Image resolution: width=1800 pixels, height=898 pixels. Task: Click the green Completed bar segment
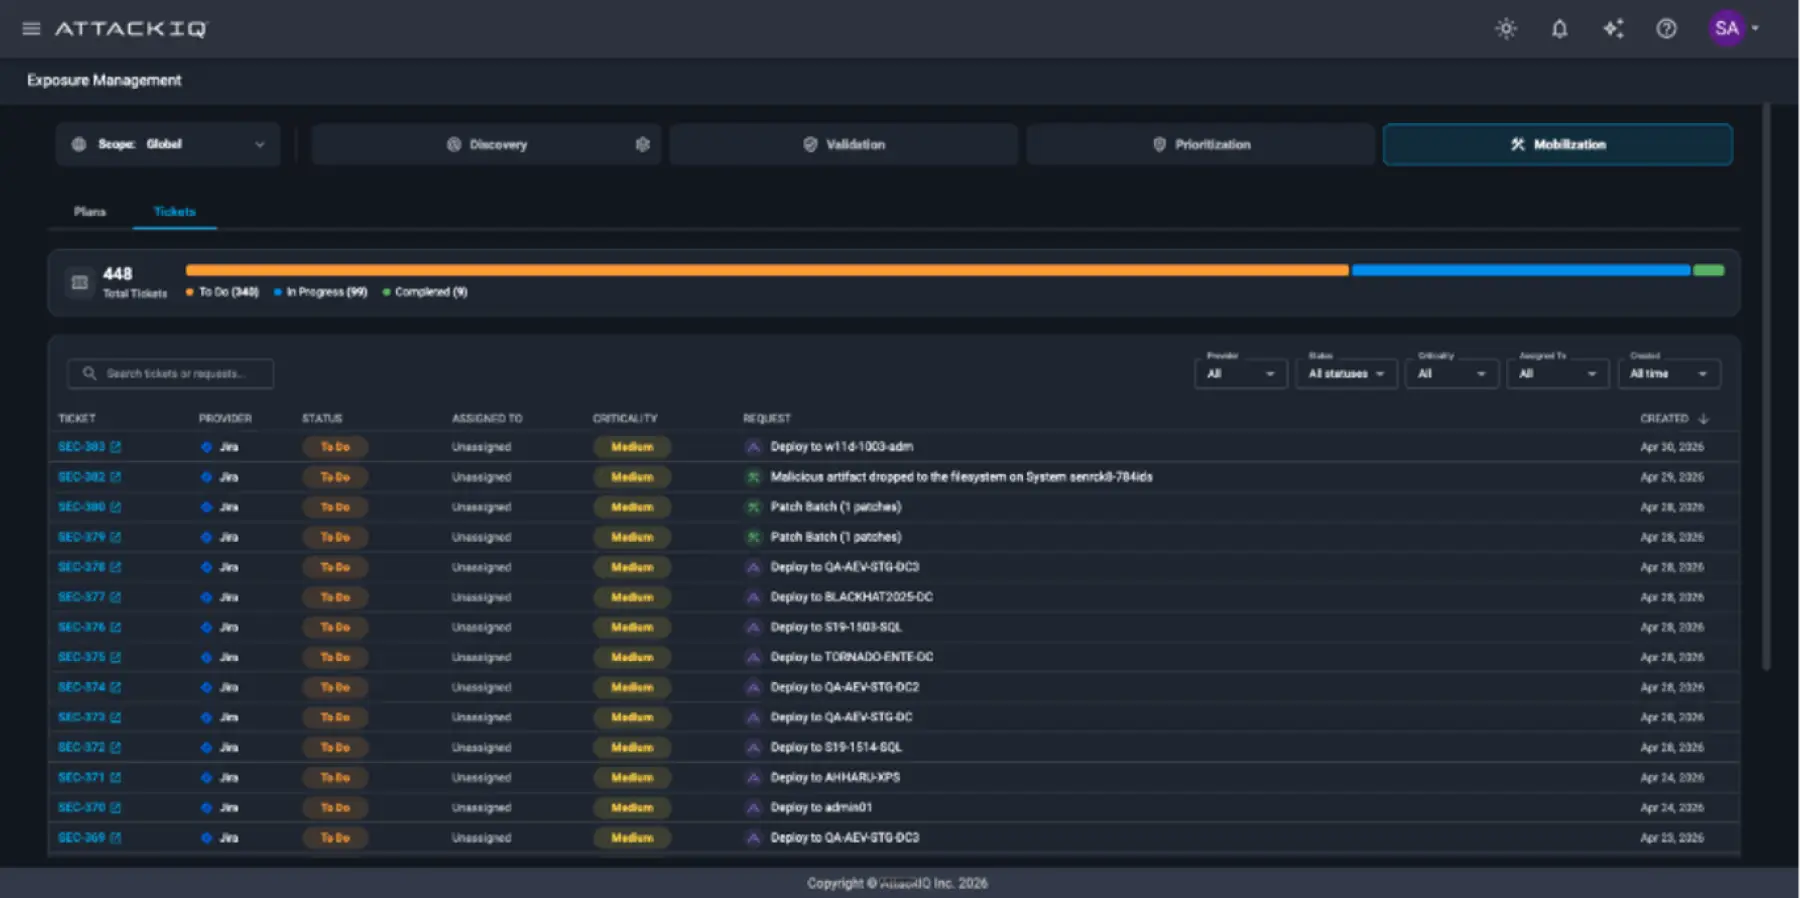tap(1709, 270)
